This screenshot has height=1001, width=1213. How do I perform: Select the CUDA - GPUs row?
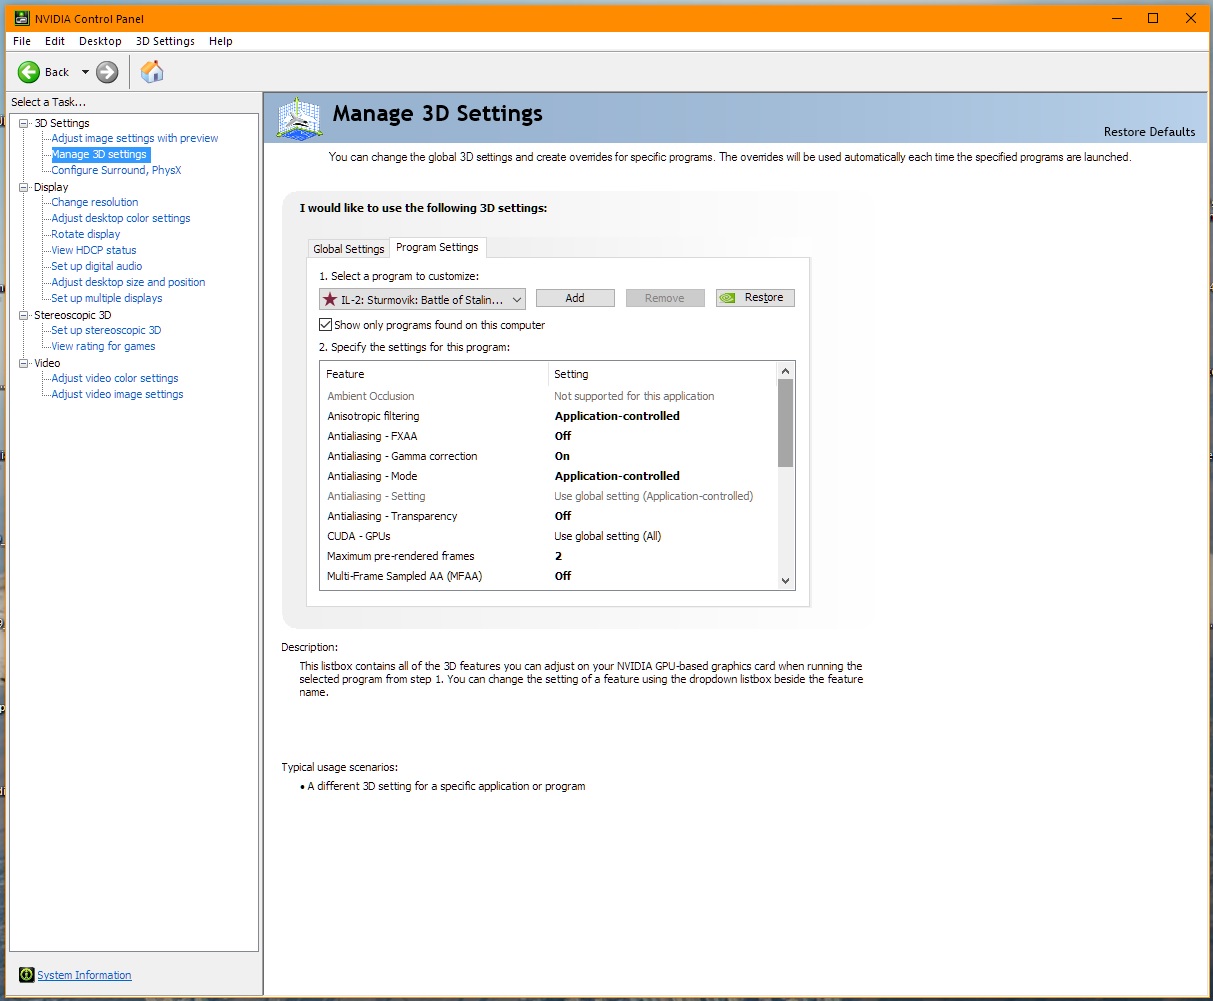coord(548,536)
